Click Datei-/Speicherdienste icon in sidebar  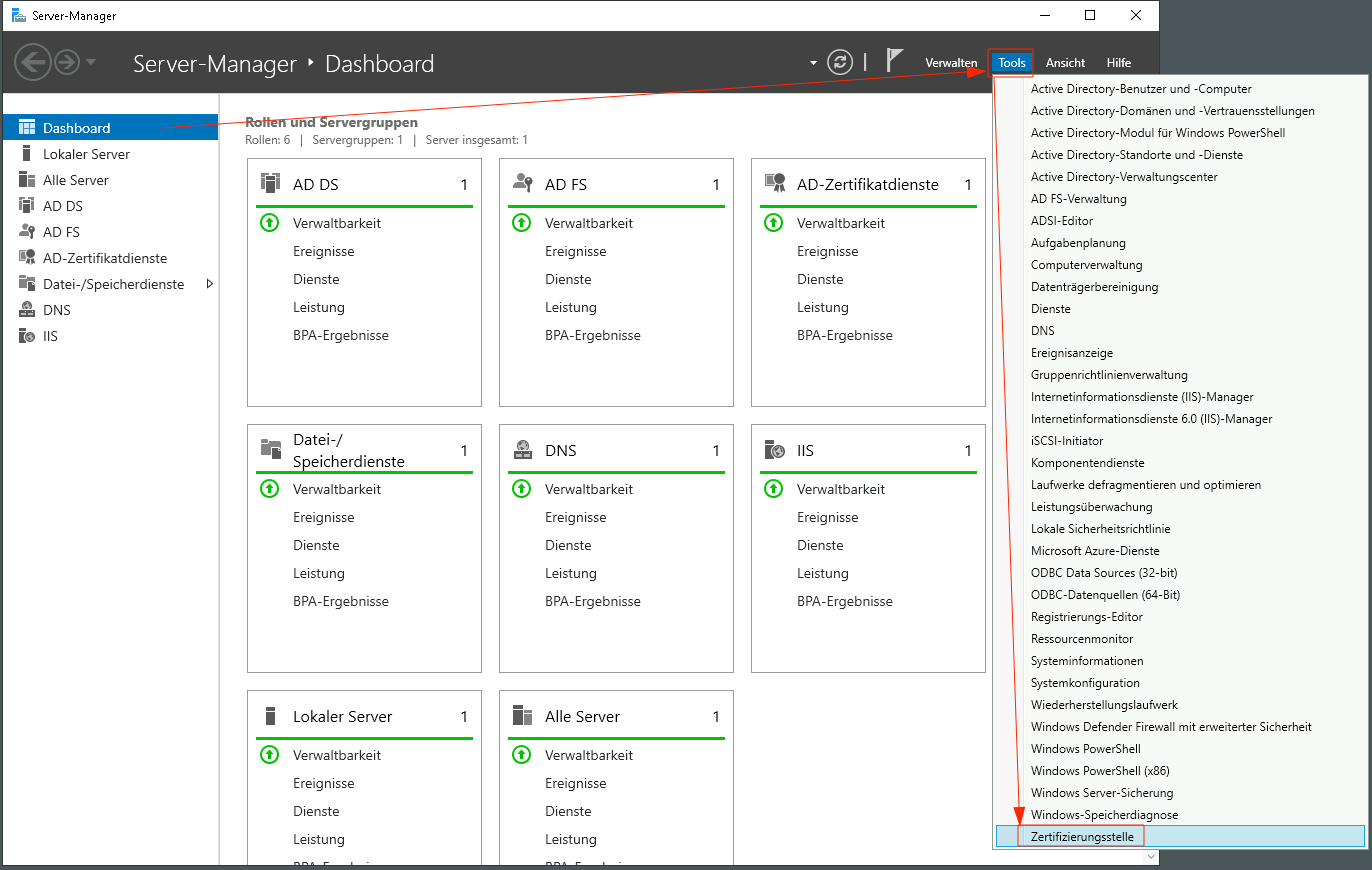[x=26, y=283]
